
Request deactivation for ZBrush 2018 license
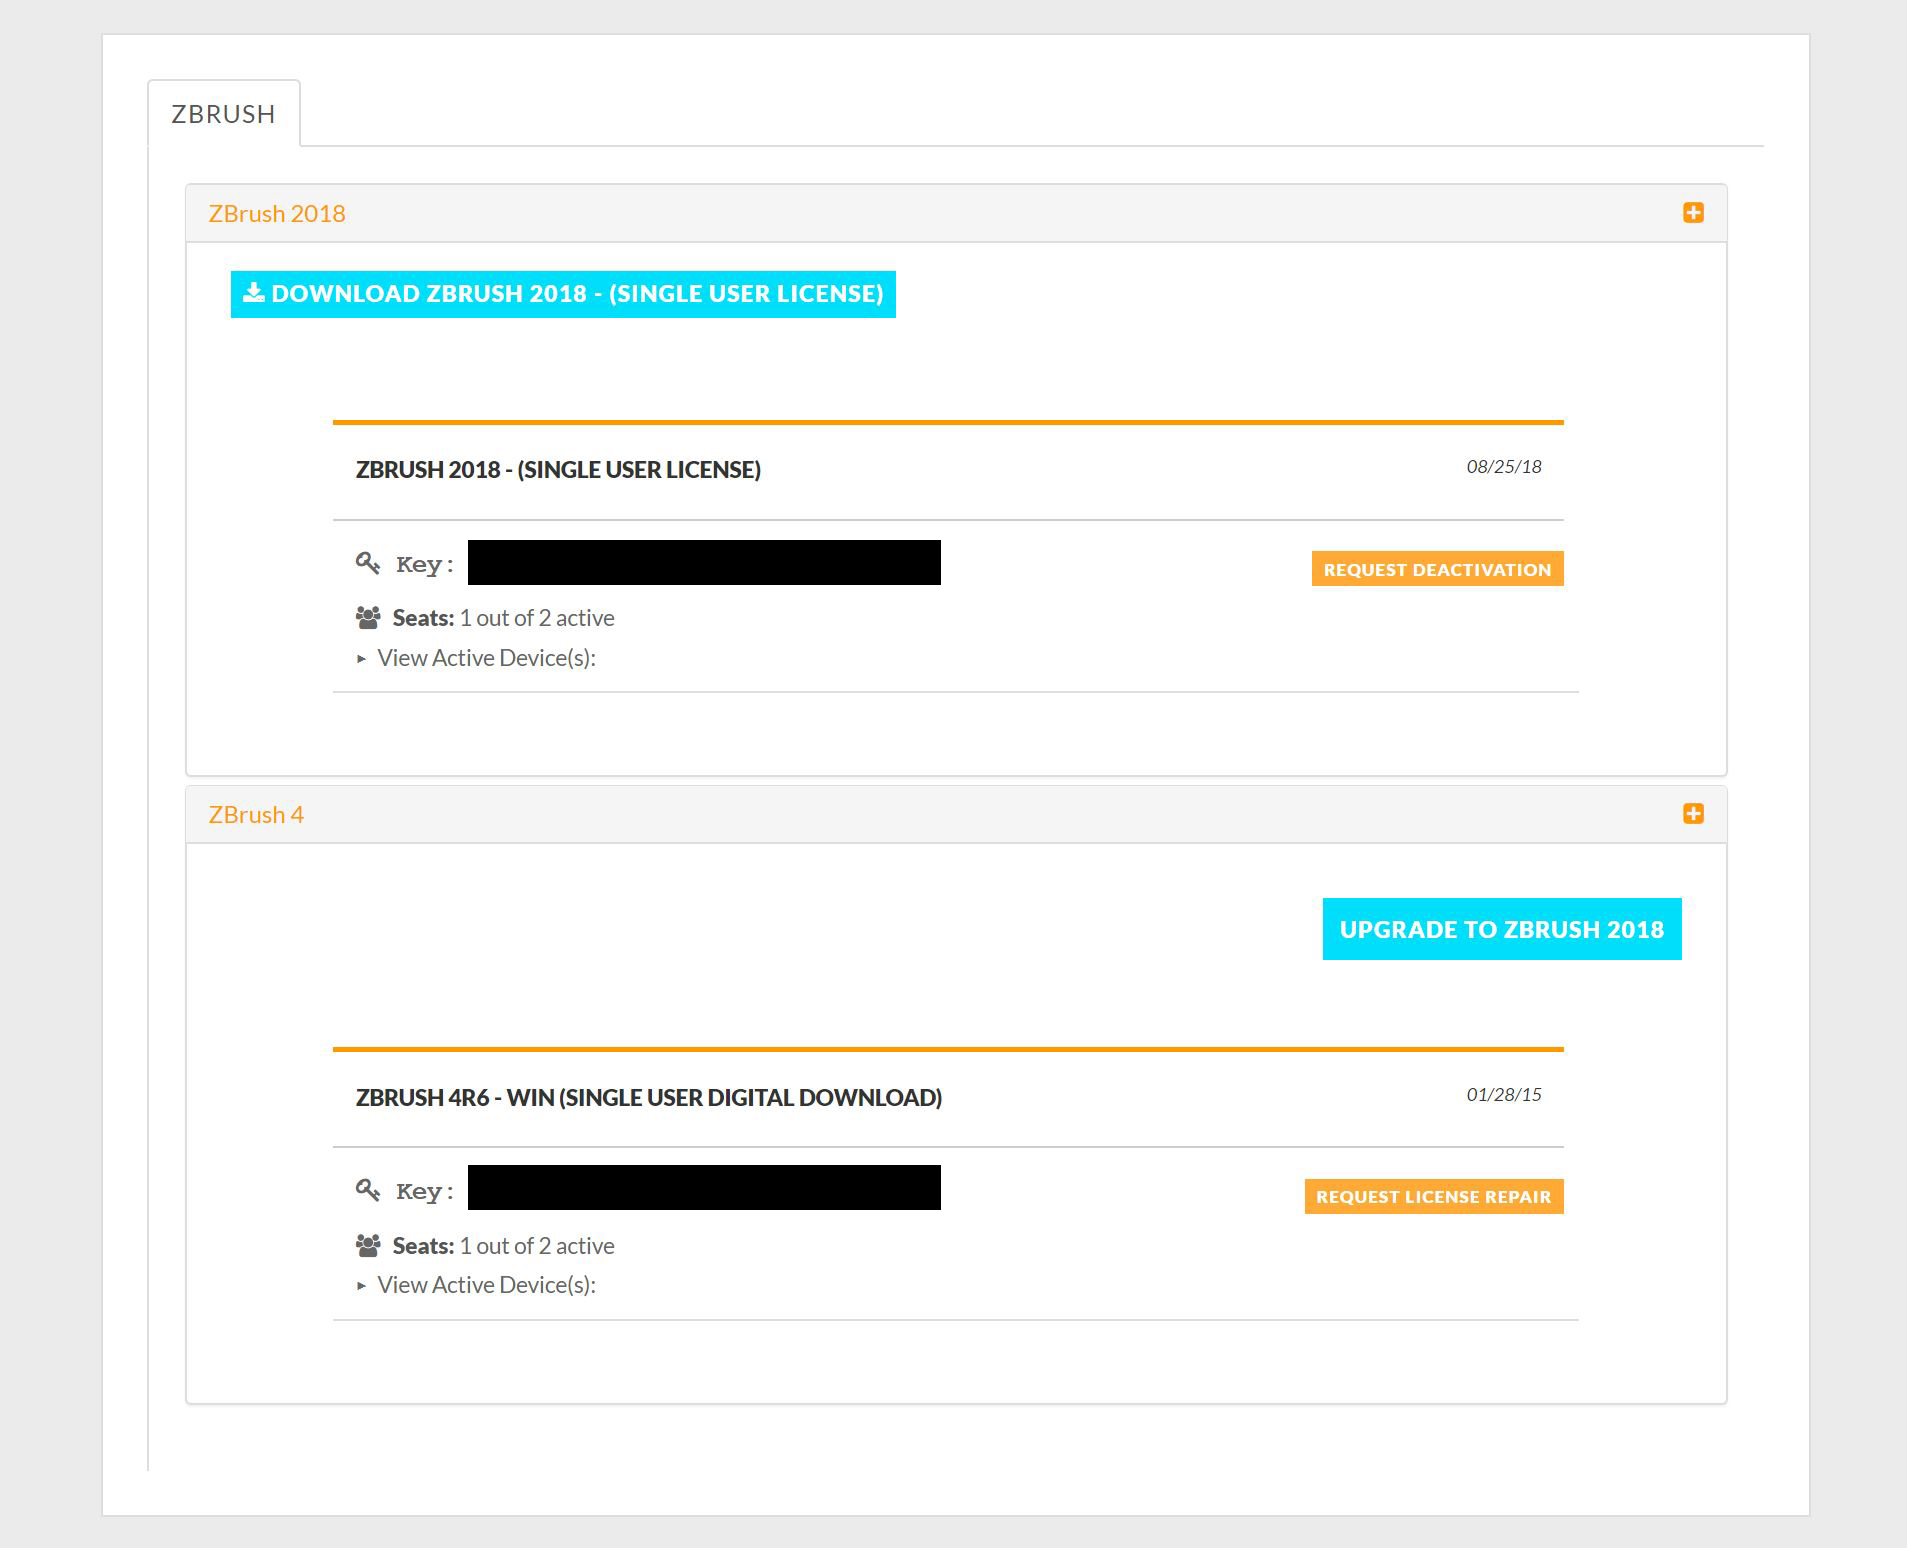[1437, 569]
